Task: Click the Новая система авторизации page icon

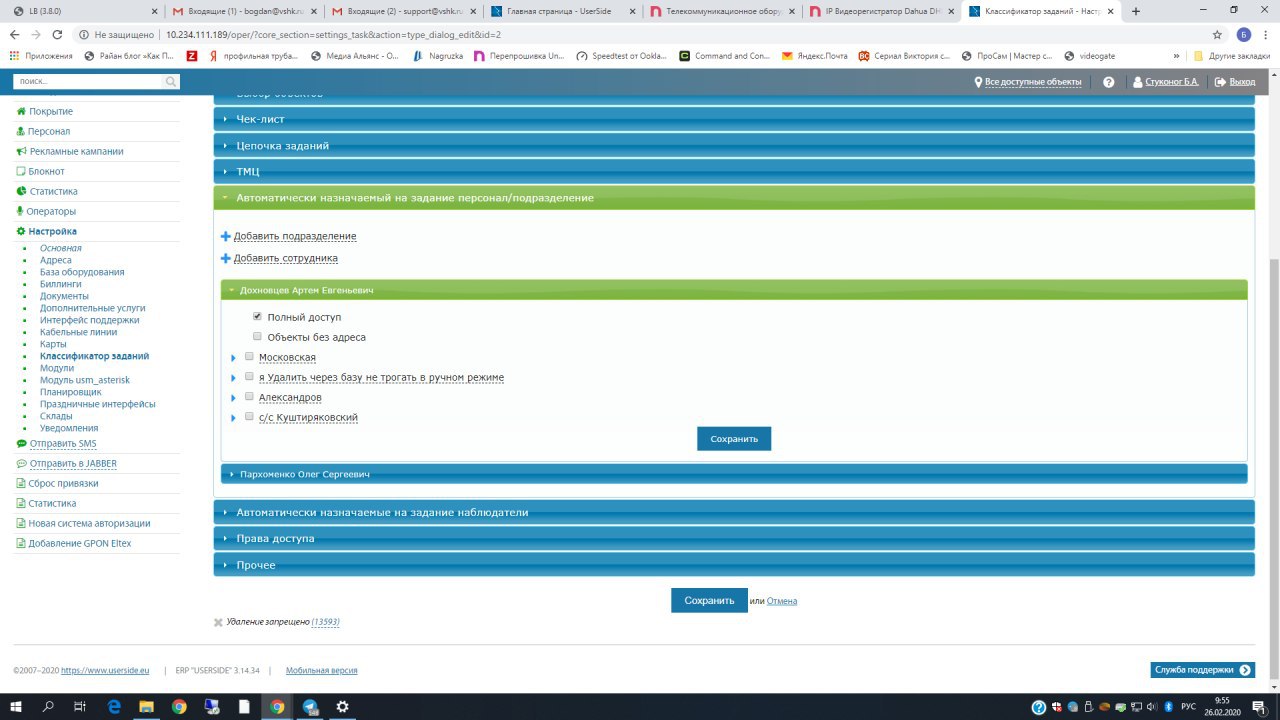Action: (x=20, y=523)
